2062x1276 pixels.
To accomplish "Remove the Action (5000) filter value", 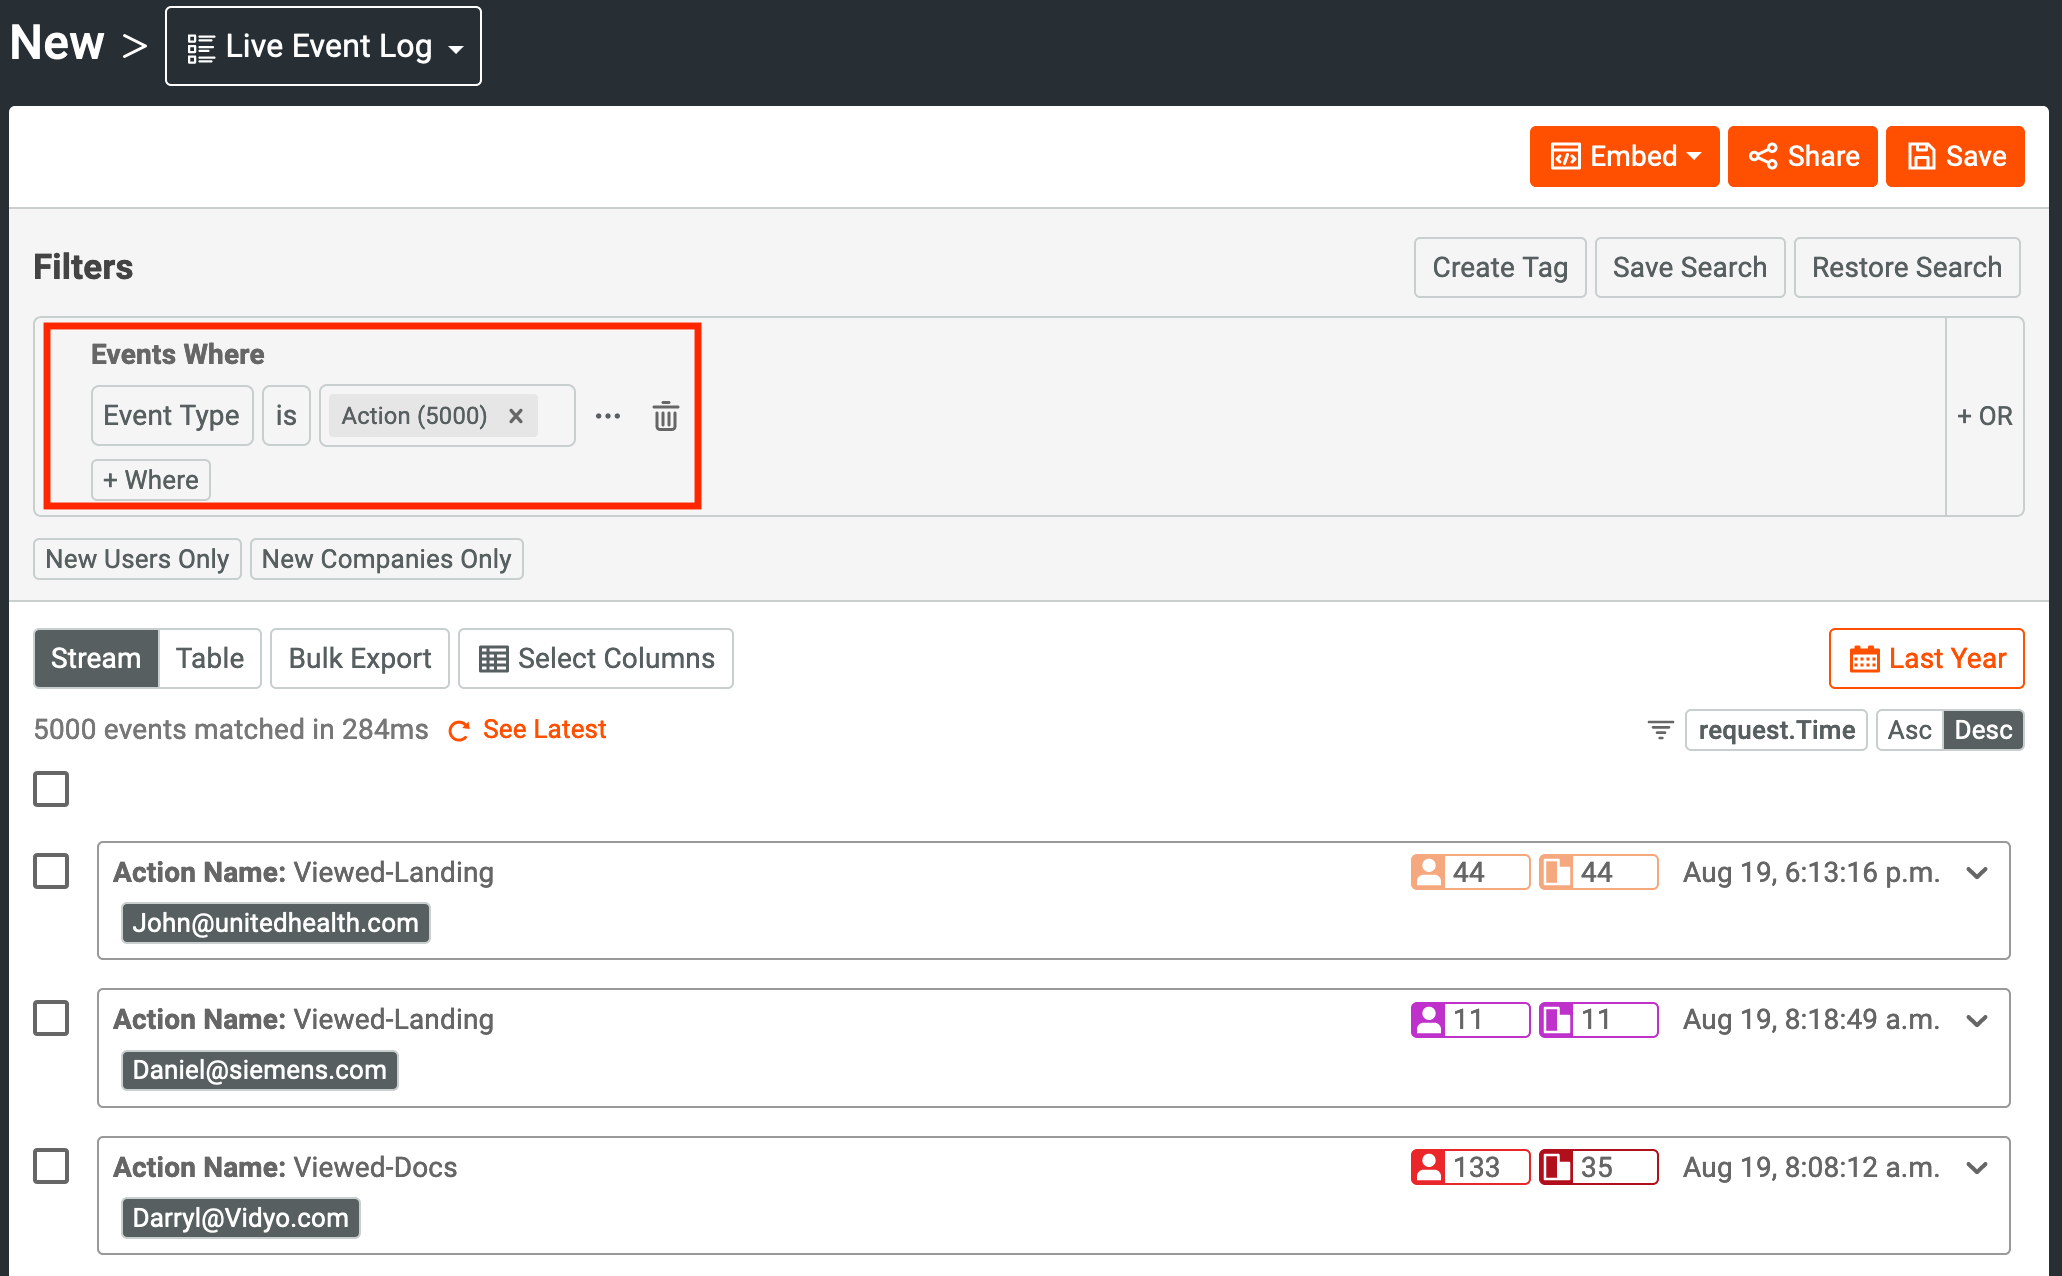I will [515, 415].
